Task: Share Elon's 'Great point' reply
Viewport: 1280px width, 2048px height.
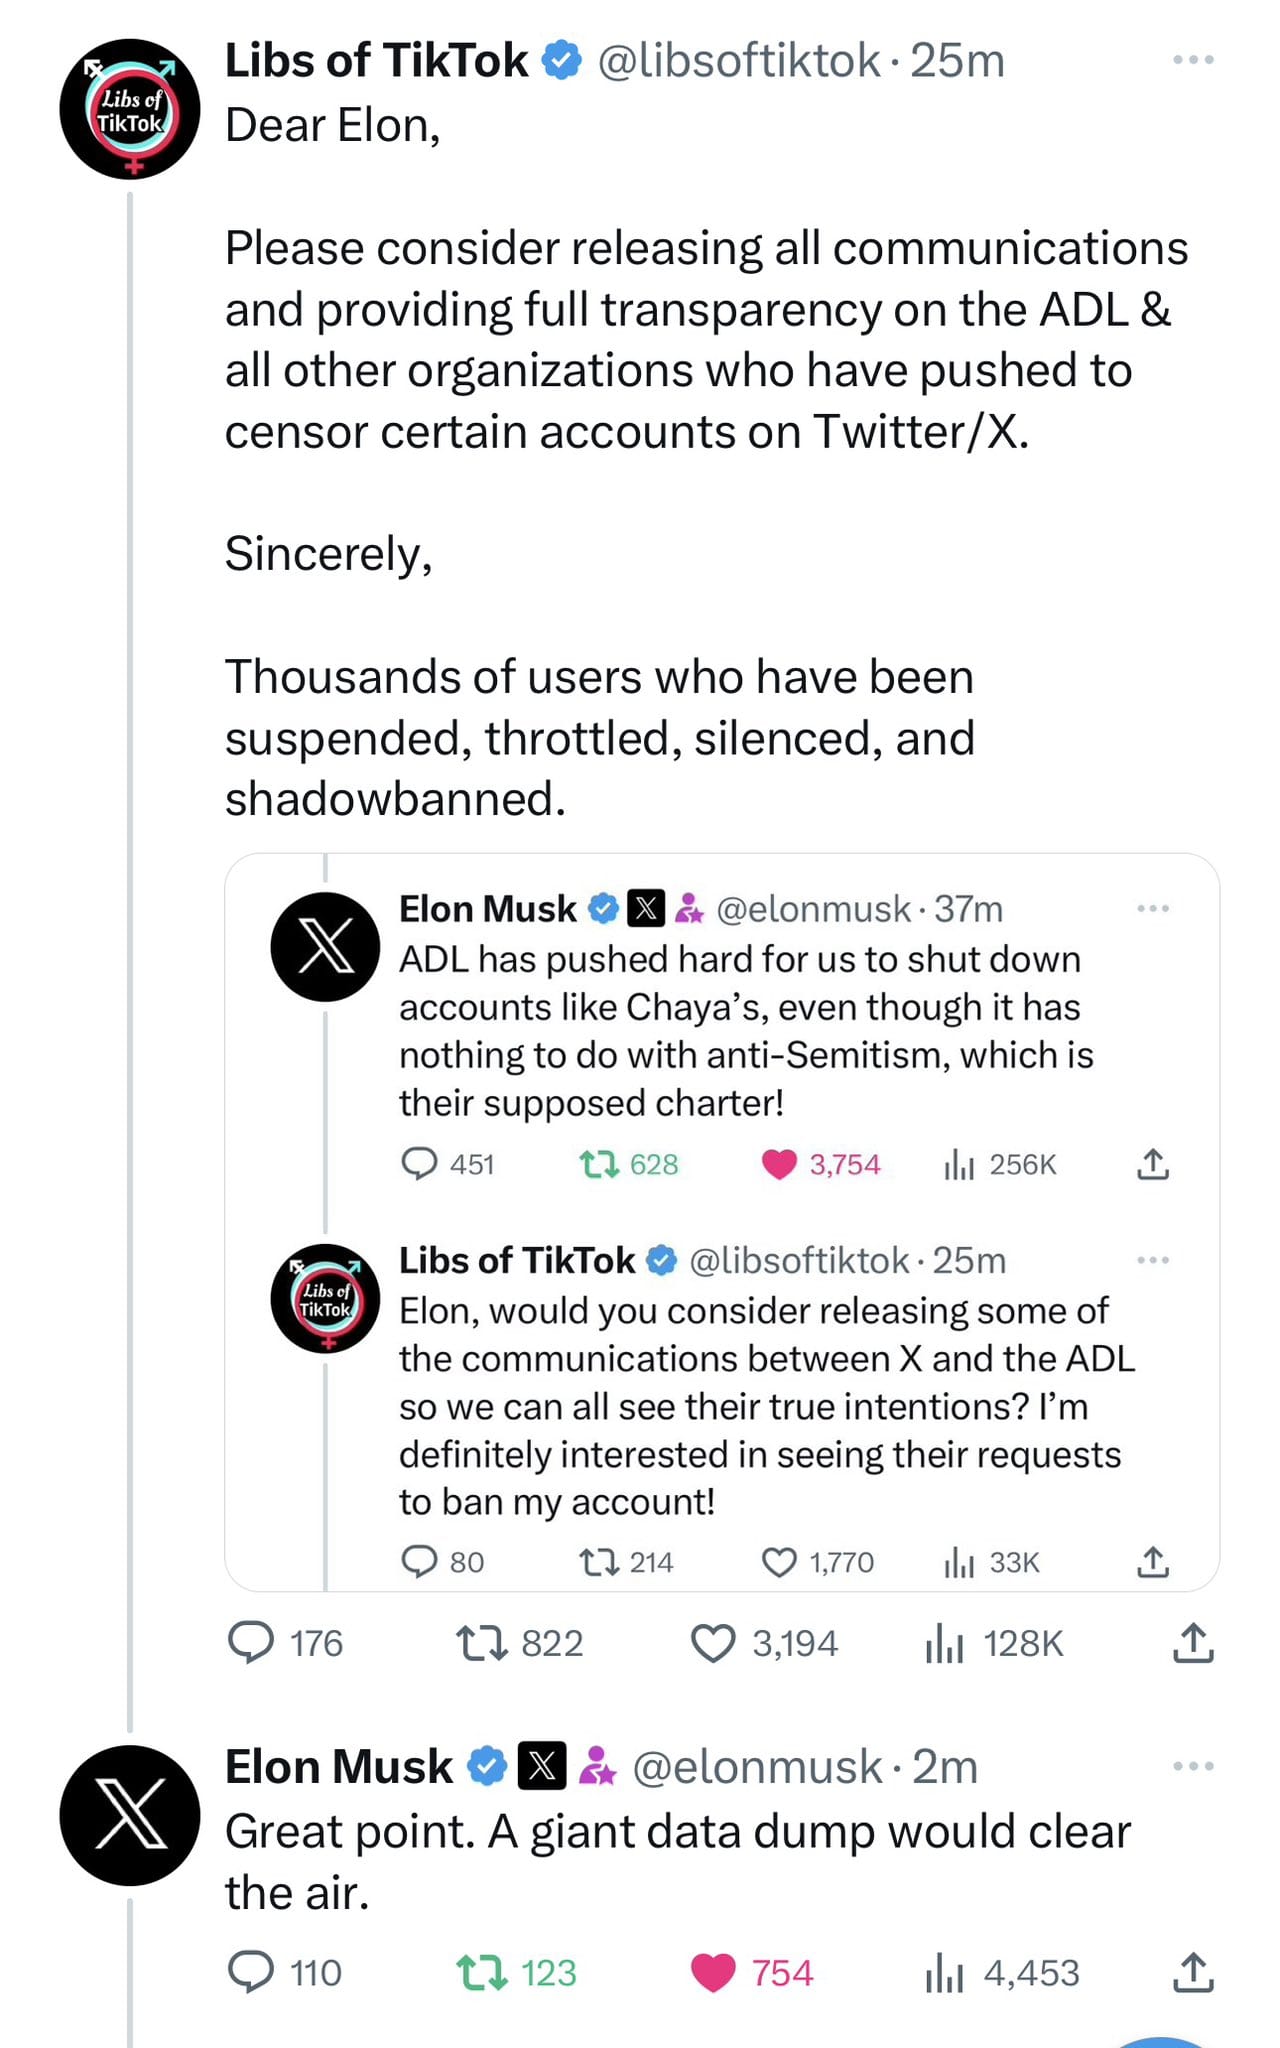Action: 1192,1973
